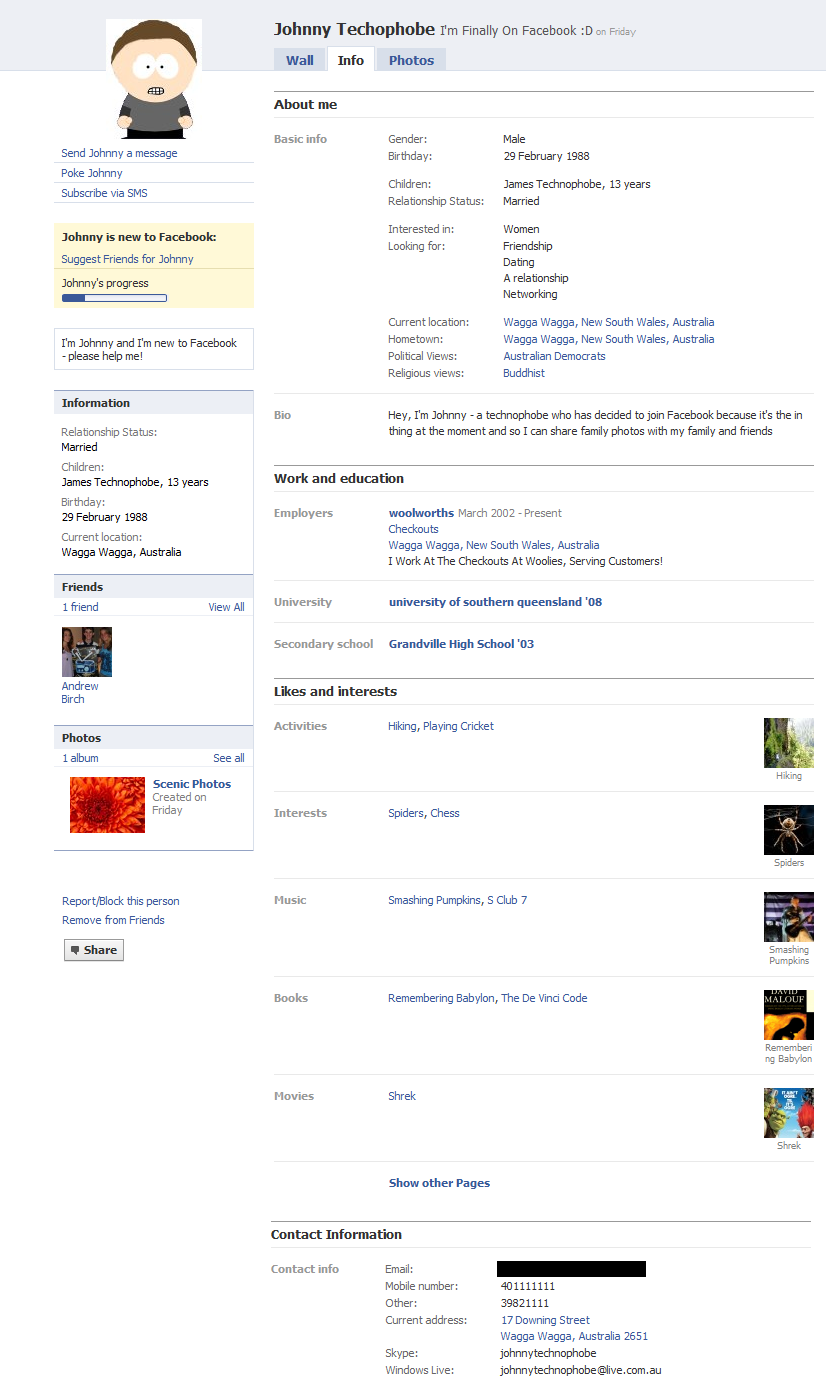Click Subscribe via SMS

pyautogui.click(x=104, y=193)
